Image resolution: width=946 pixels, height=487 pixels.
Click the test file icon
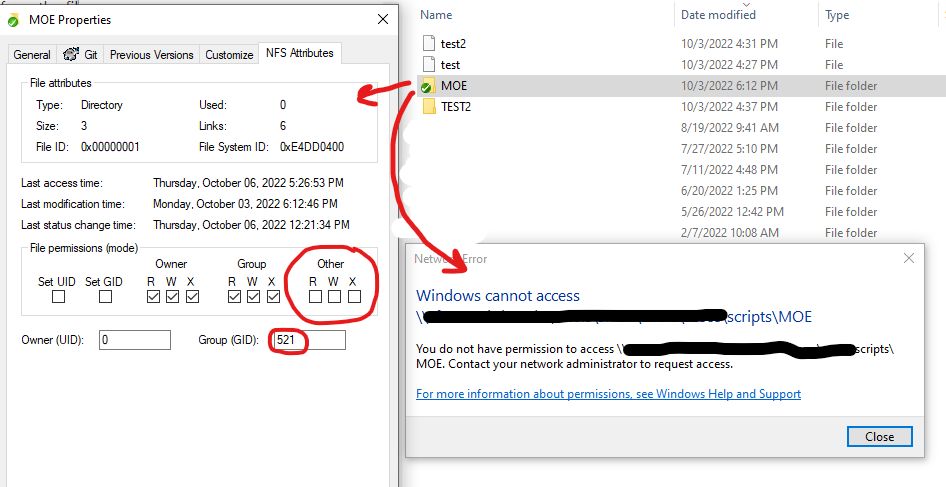pos(429,65)
